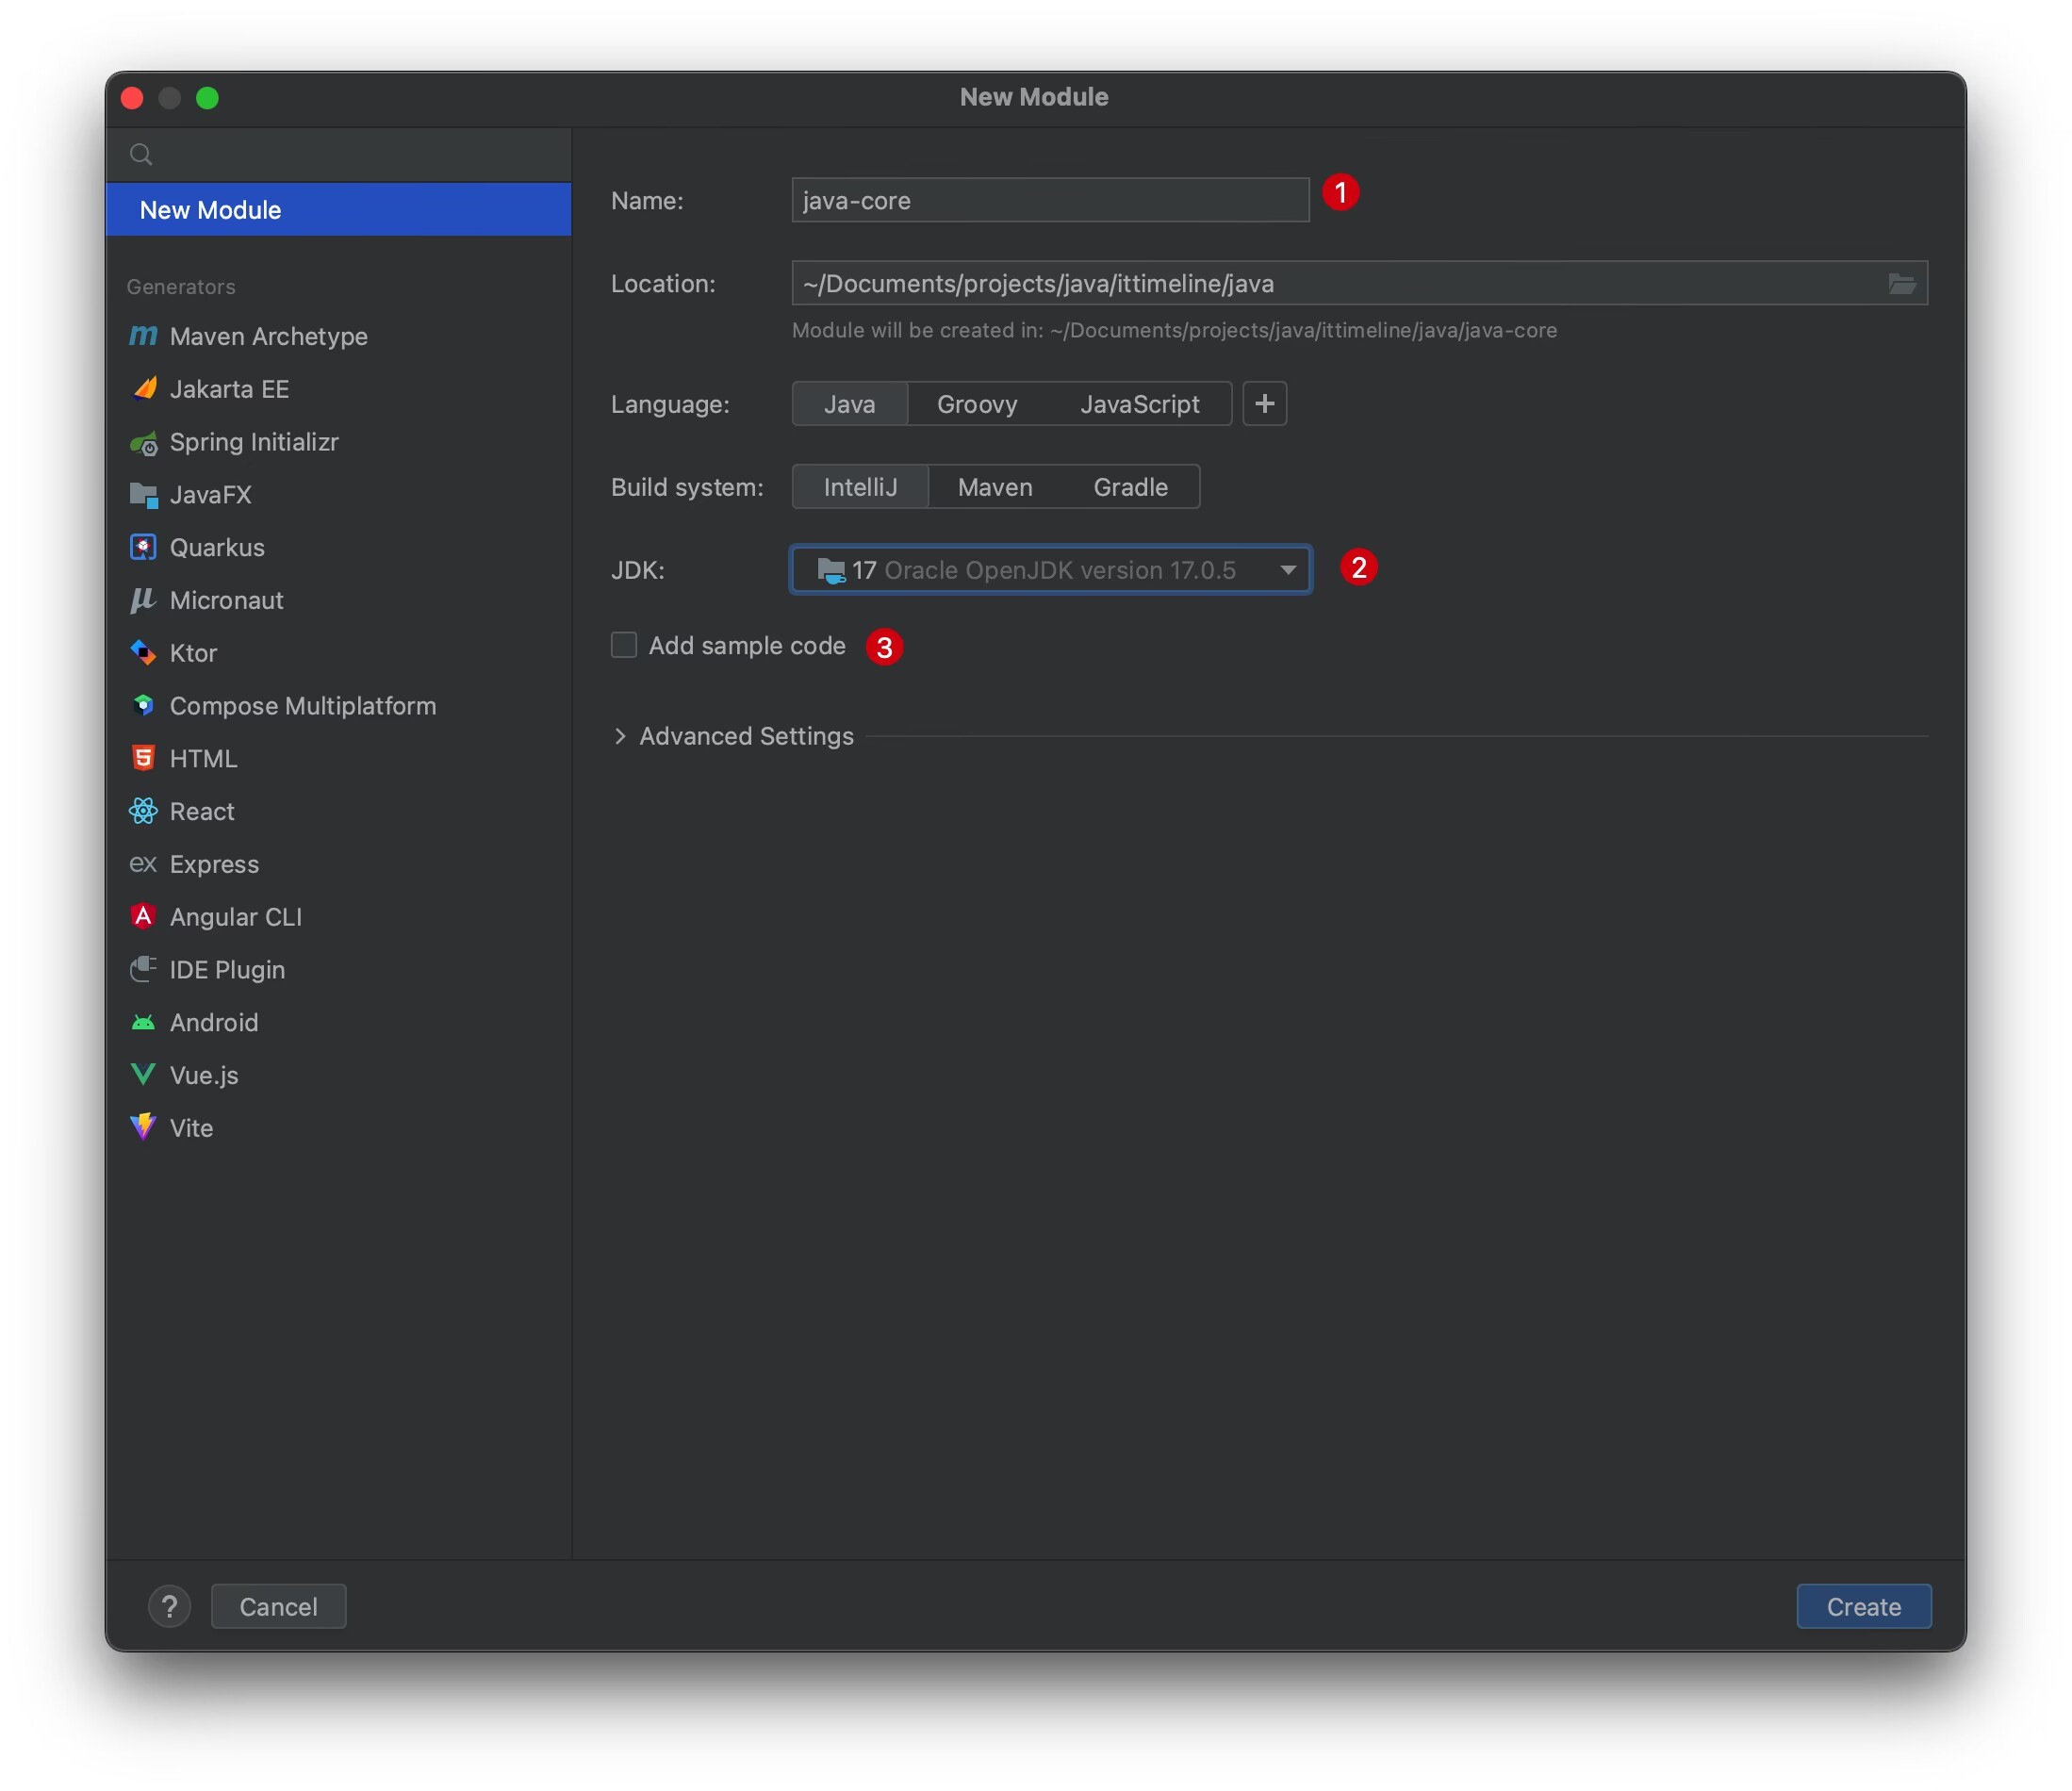The width and height of the screenshot is (2072, 1791).
Task: Open the JavaFX generator entry
Action: (339, 494)
